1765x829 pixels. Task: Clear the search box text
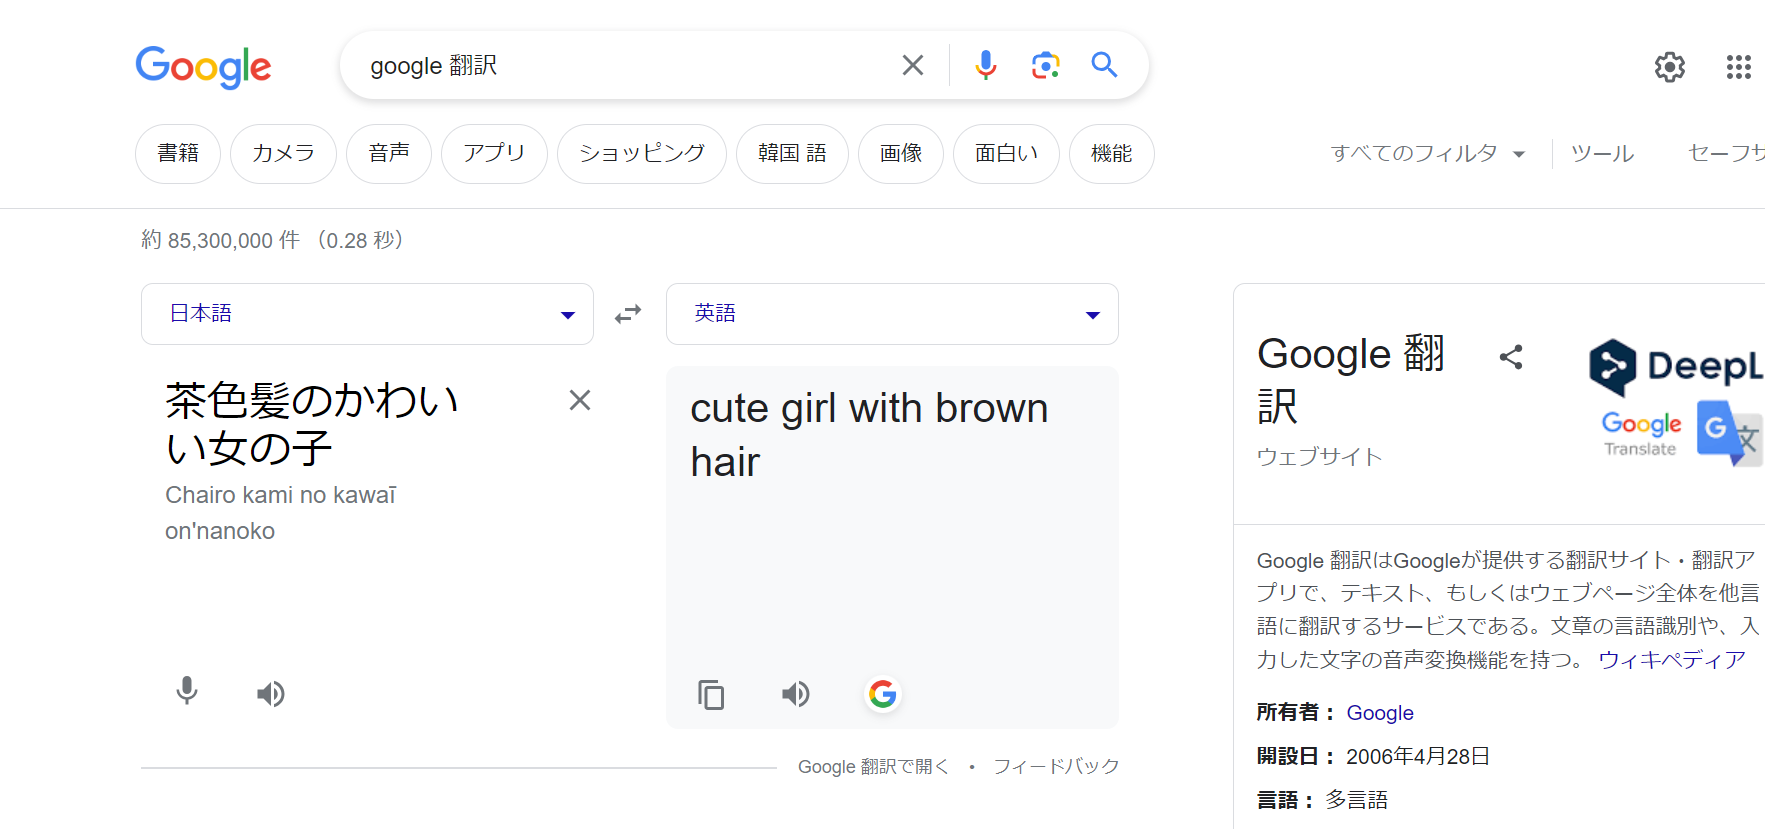point(912,65)
